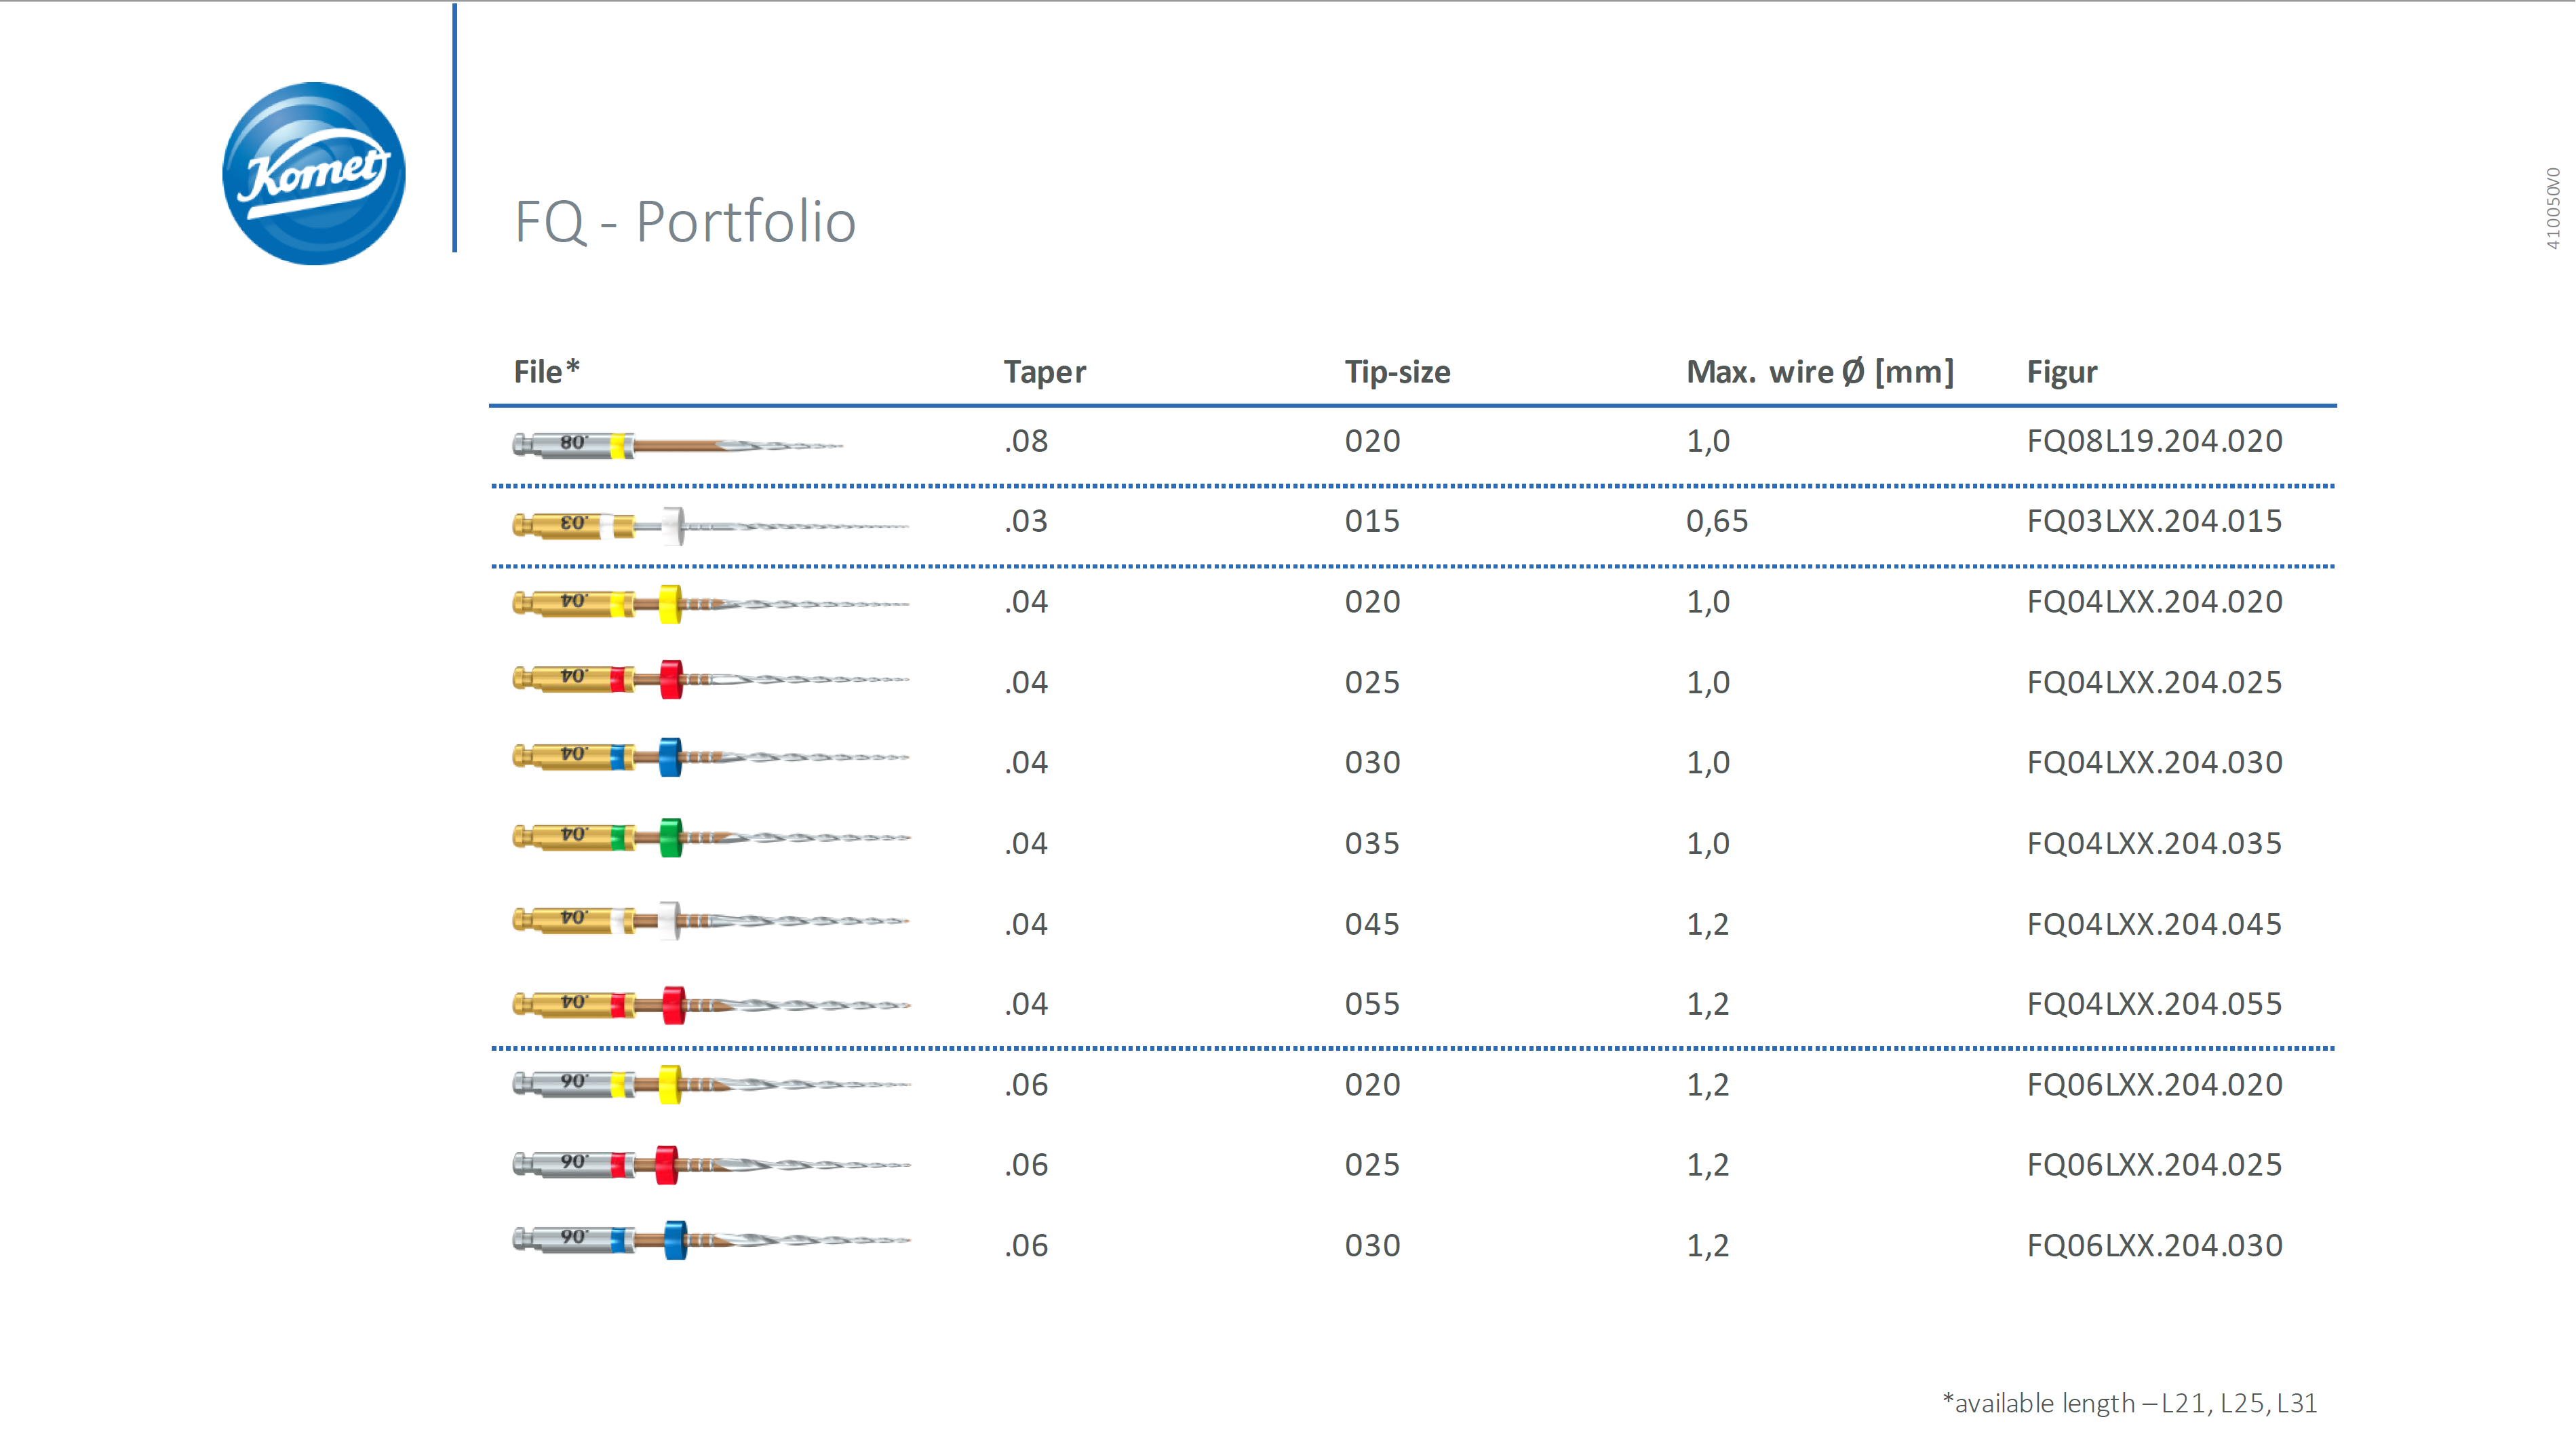Viewport: 2576px width, 1449px height.
Task: Click taper value '.03'
Action: (1026, 521)
